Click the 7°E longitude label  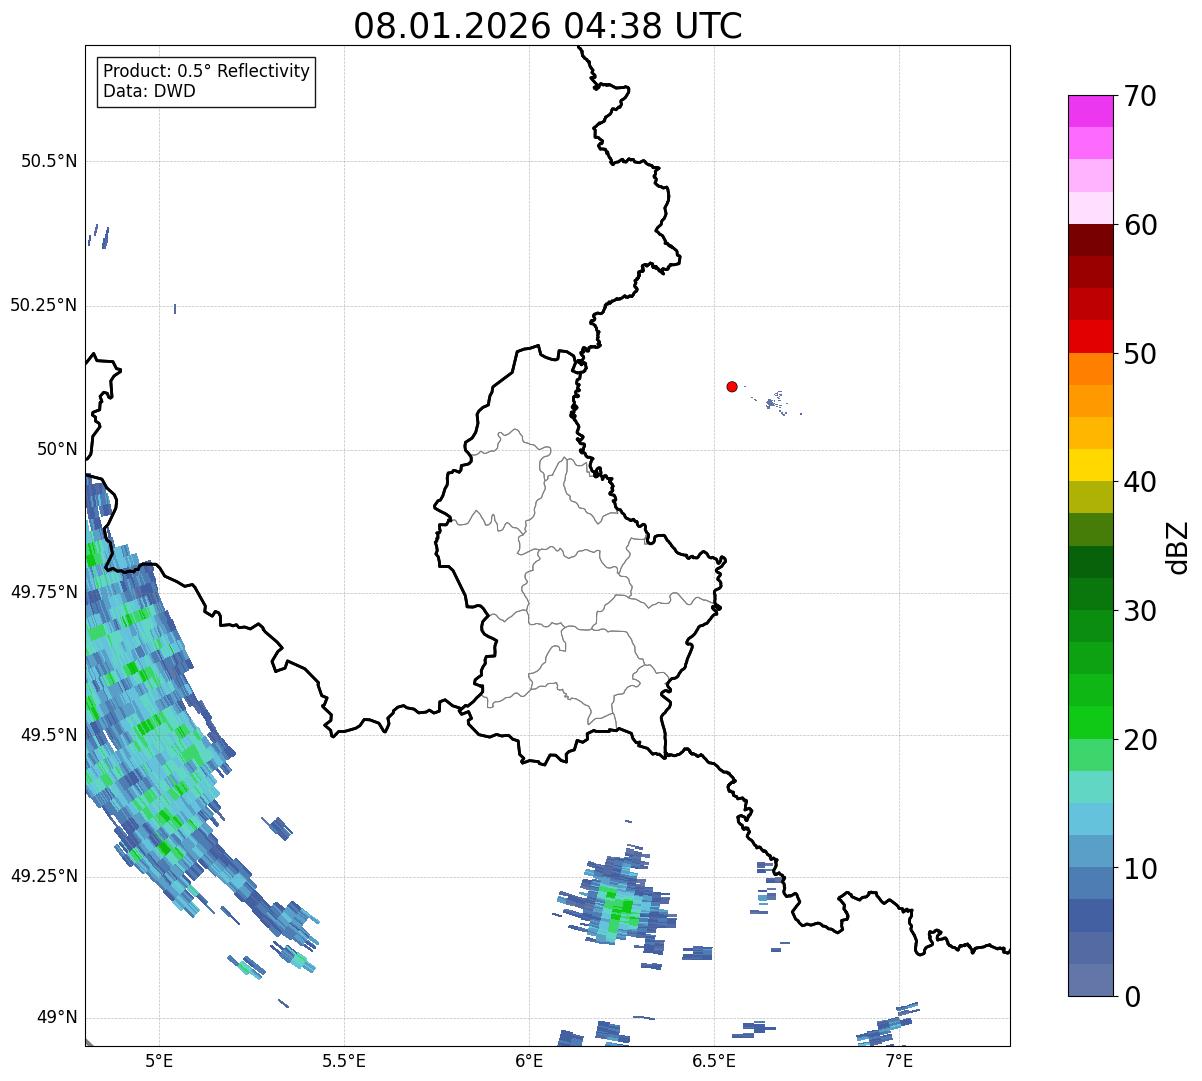point(899,1061)
